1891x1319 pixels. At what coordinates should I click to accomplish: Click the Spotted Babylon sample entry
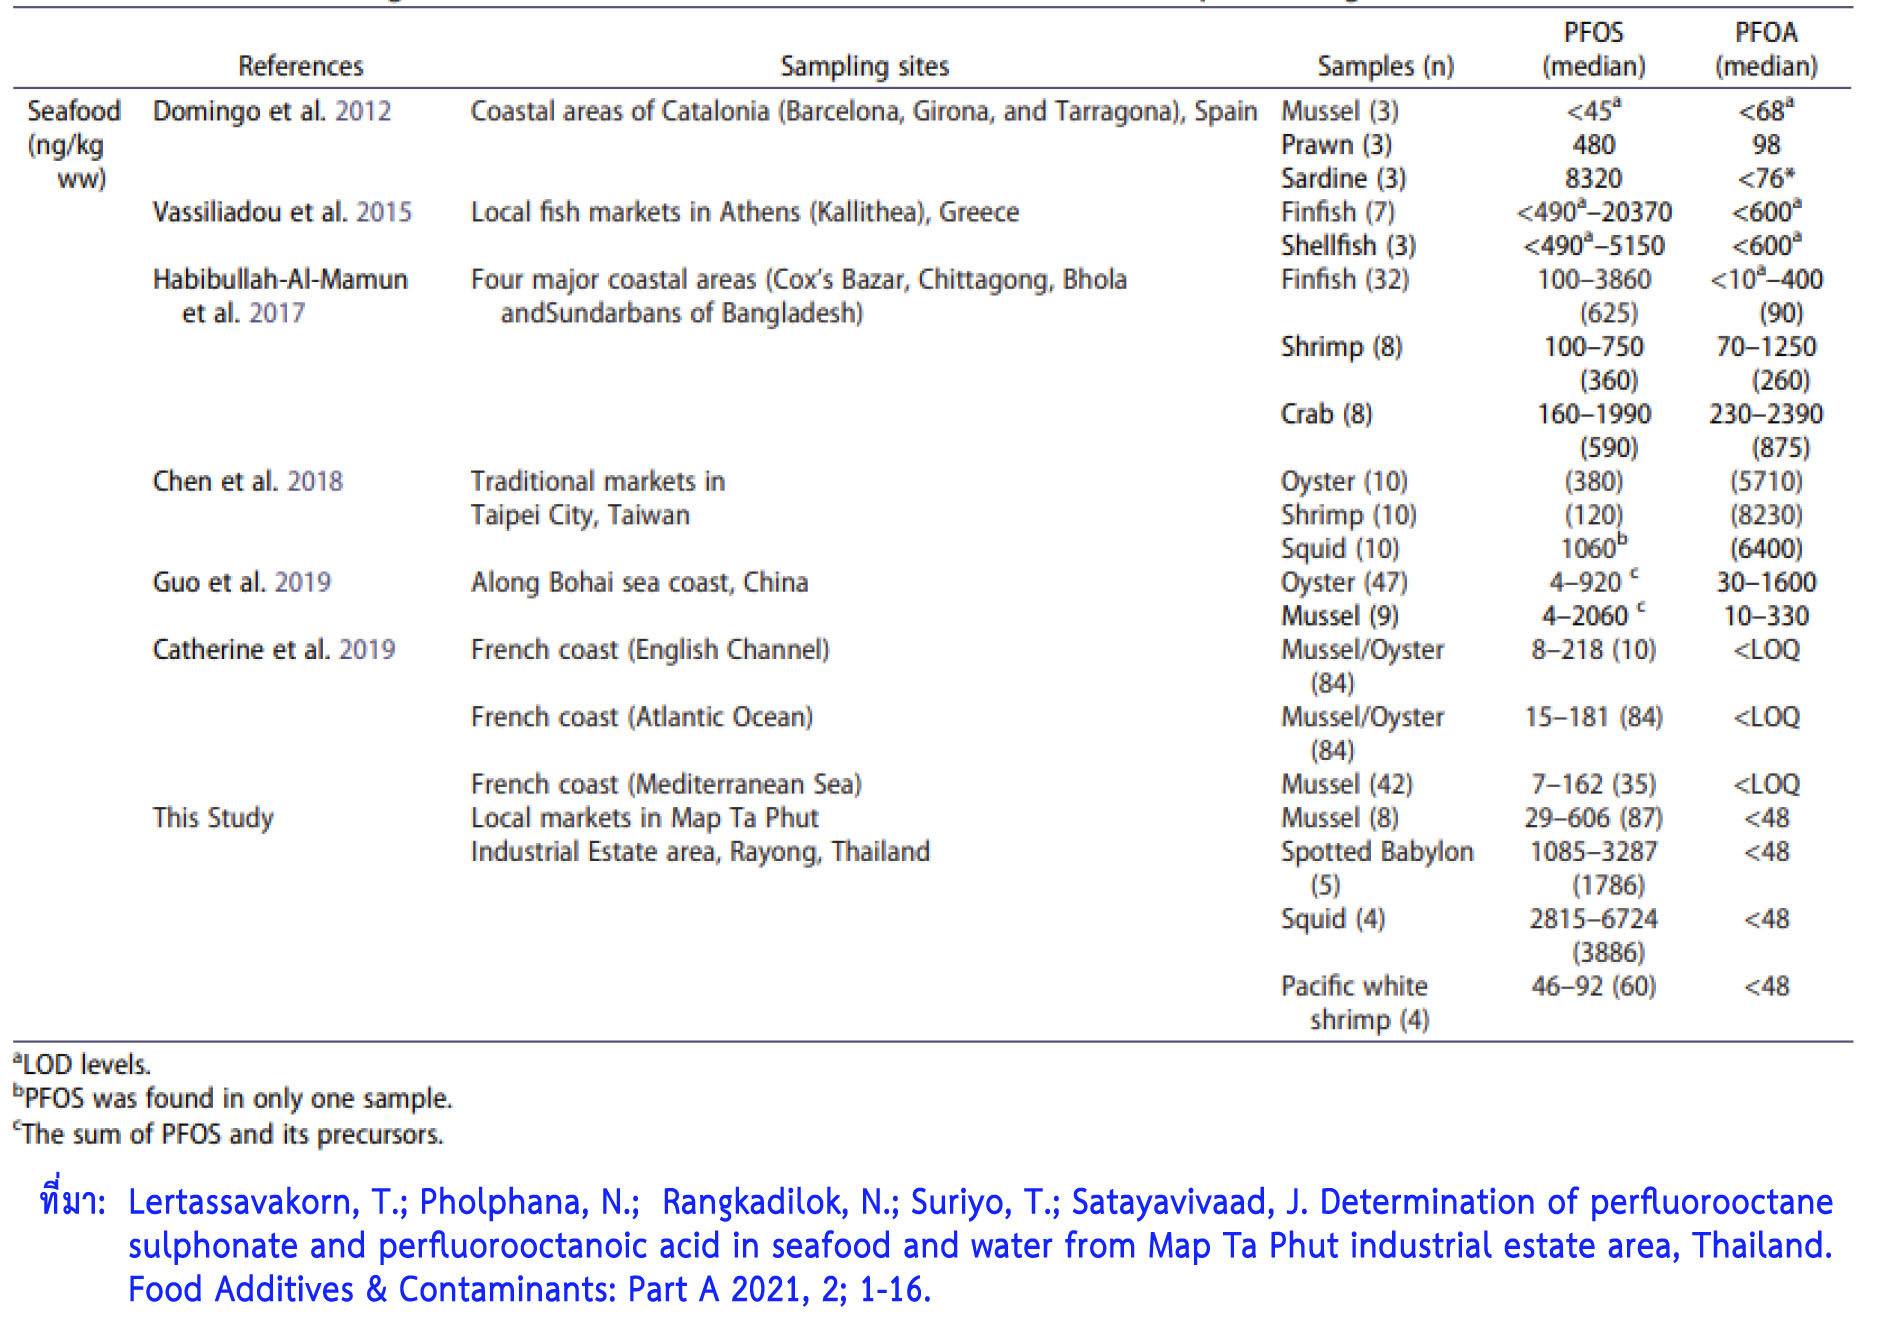(x=1376, y=852)
